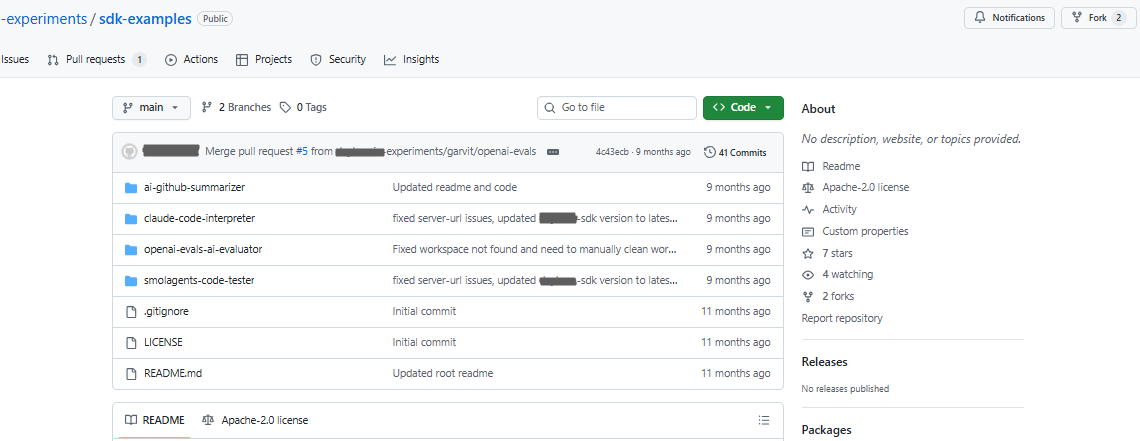View the Insights tab
This screenshot has height=441, width=1140.
(x=412, y=60)
